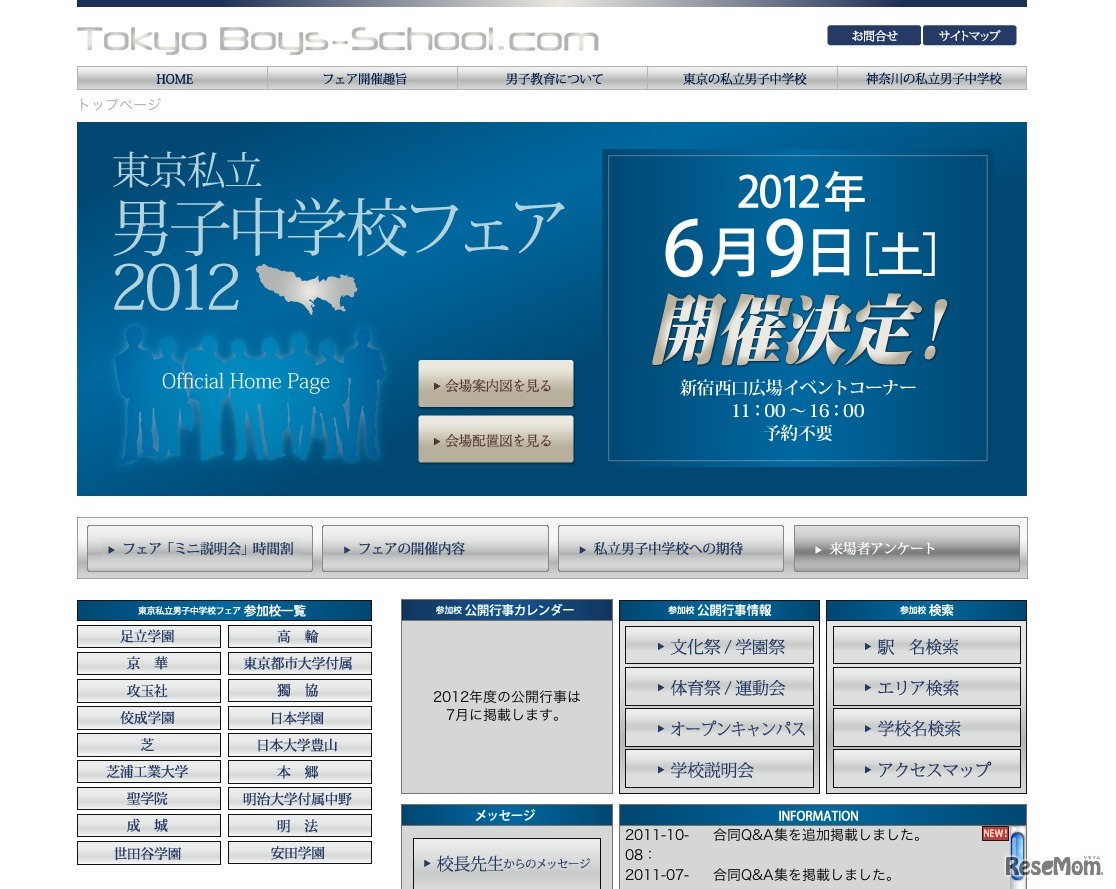
Task: Open the 駅名検索 station search
Action: [x=925, y=645]
